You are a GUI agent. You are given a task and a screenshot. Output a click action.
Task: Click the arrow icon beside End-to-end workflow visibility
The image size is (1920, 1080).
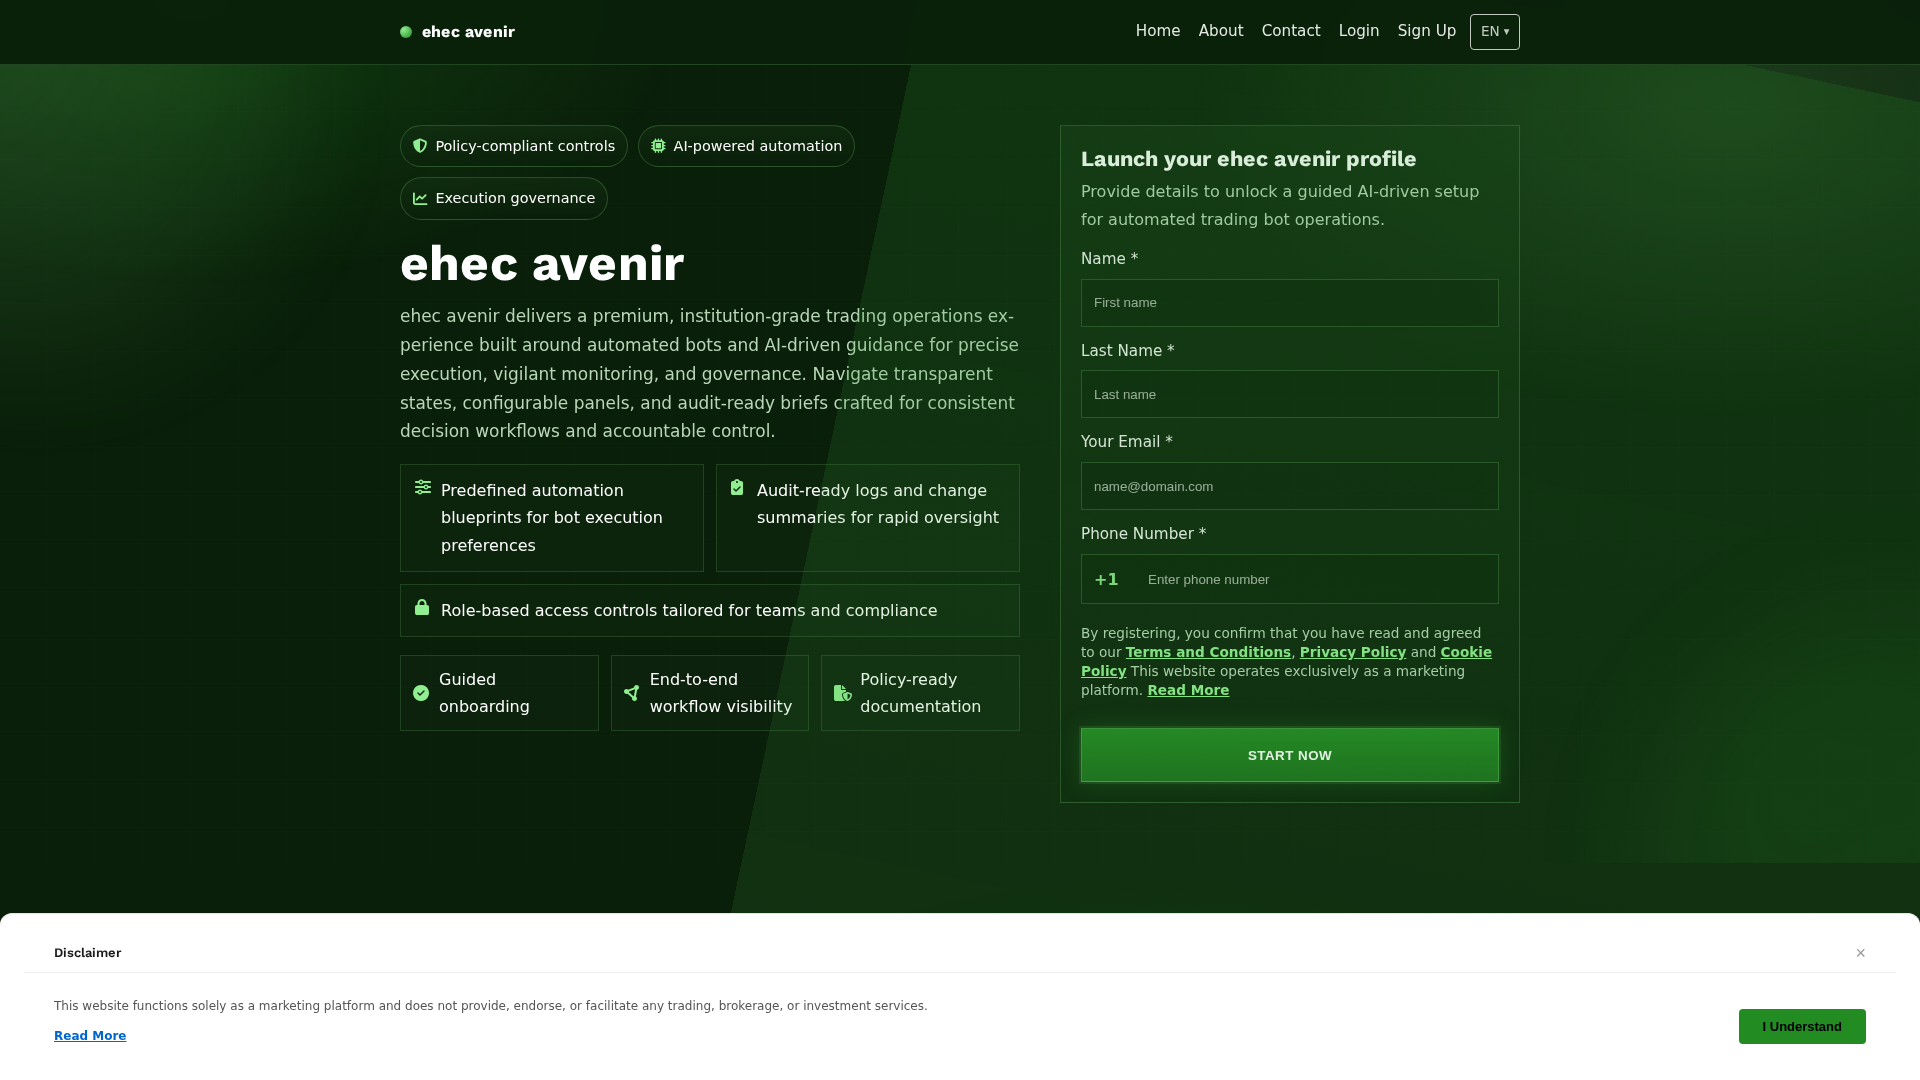631,693
